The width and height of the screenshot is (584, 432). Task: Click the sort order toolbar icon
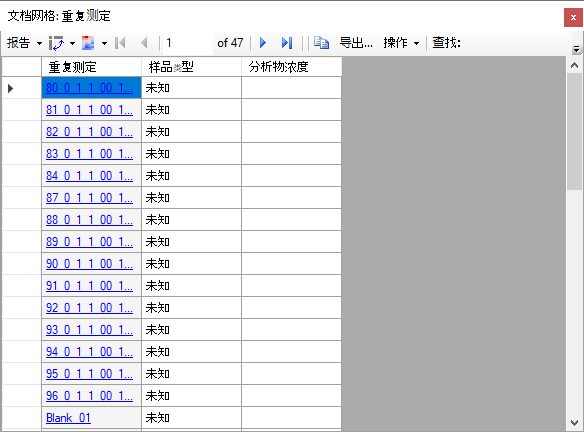tap(56, 43)
